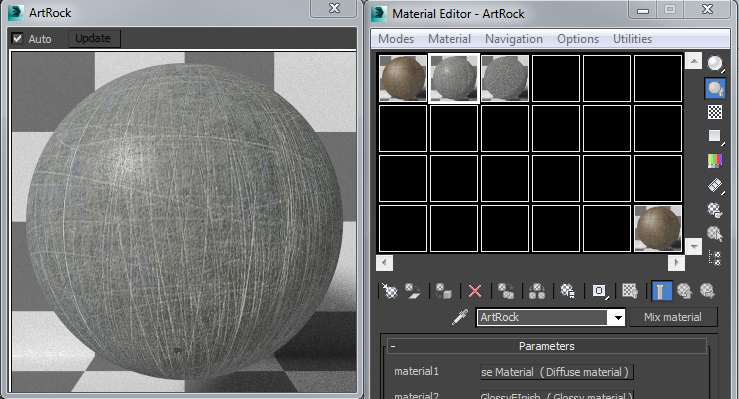
Task: Toggle the Backlight icon in side toolbar
Action: point(715,88)
